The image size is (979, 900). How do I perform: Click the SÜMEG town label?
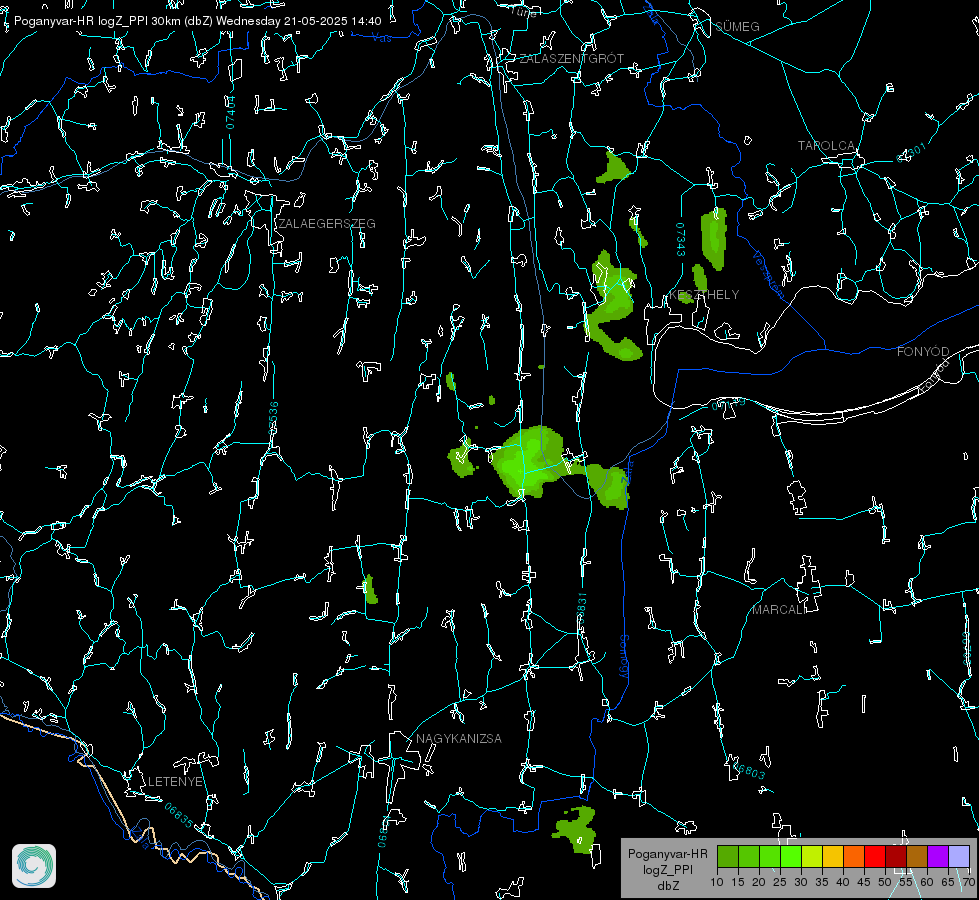(x=737, y=26)
